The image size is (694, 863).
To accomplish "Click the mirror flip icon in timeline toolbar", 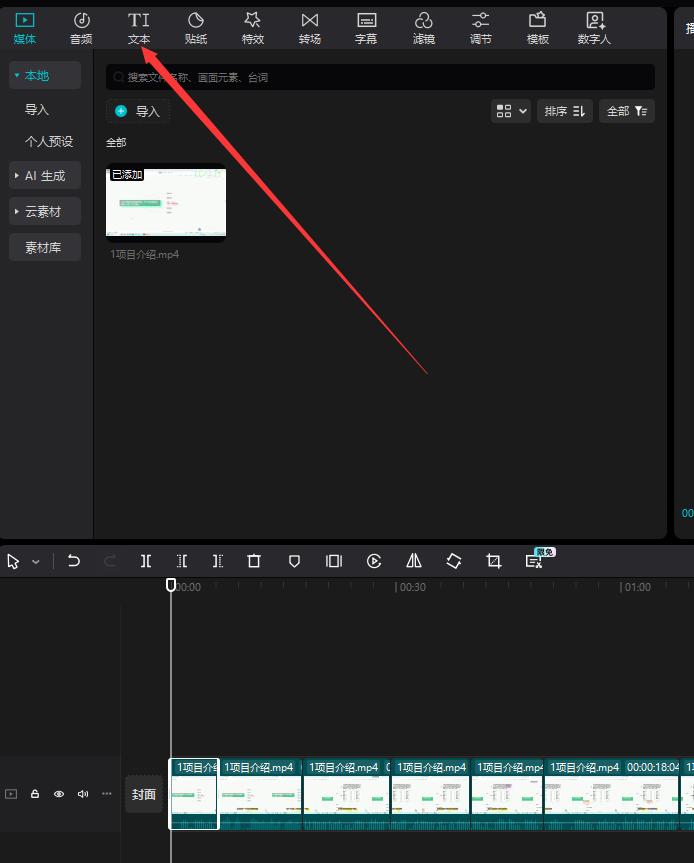I will point(414,562).
